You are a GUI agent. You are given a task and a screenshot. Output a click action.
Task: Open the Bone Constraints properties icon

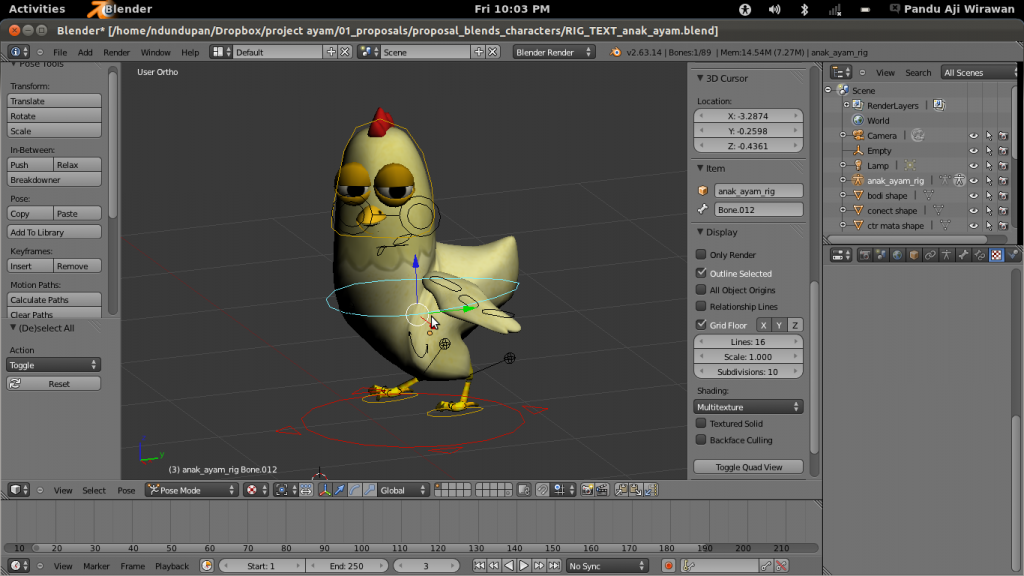click(980, 255)
